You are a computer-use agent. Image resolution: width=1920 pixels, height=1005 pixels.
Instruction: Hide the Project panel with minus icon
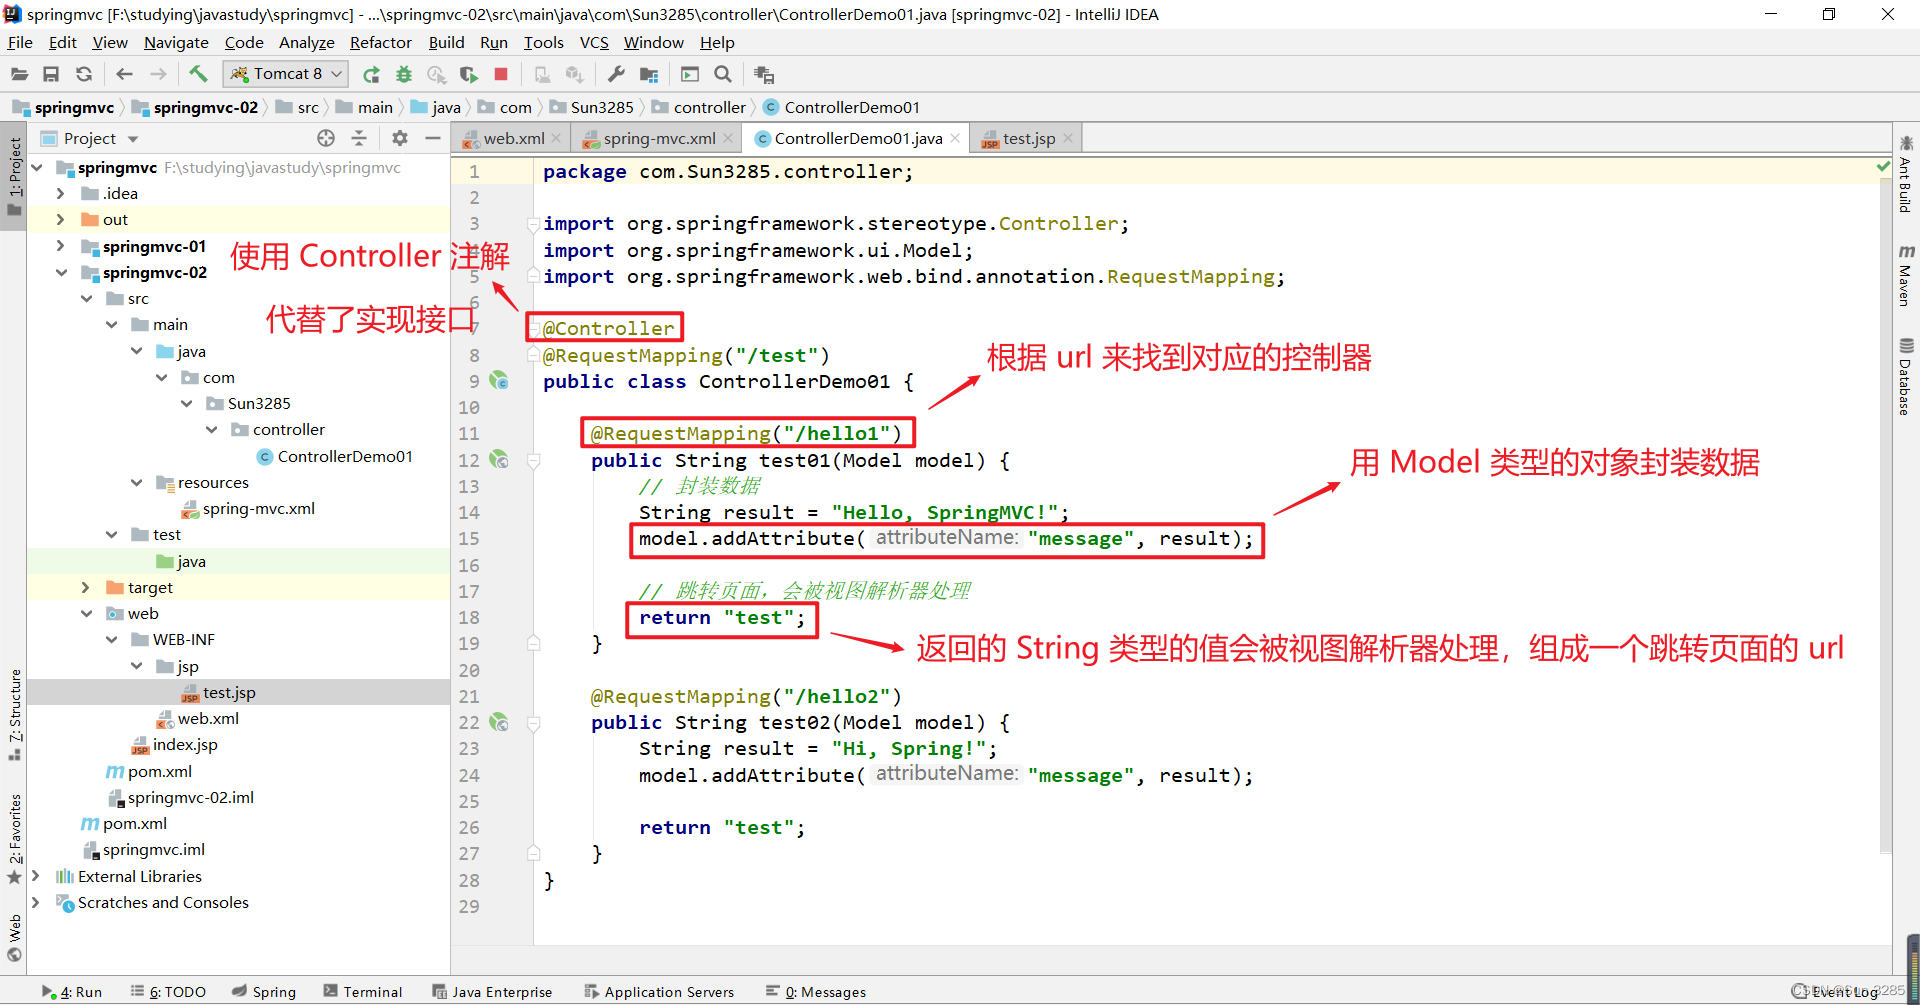433,138
